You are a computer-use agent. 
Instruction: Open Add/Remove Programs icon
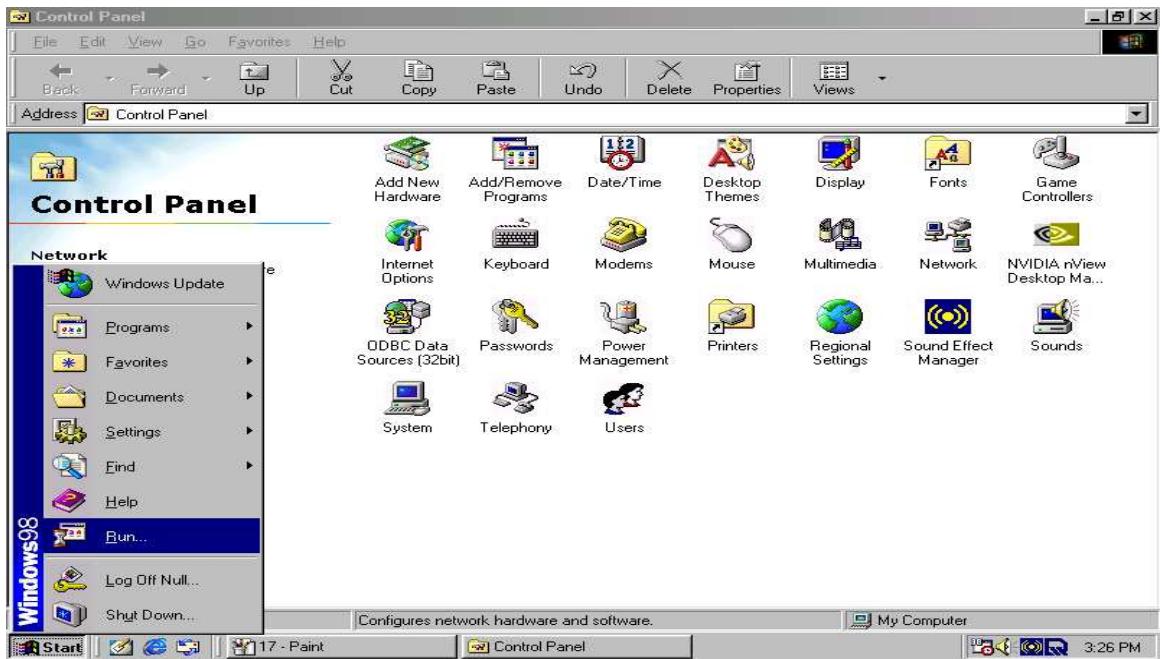tap(515, 170)
